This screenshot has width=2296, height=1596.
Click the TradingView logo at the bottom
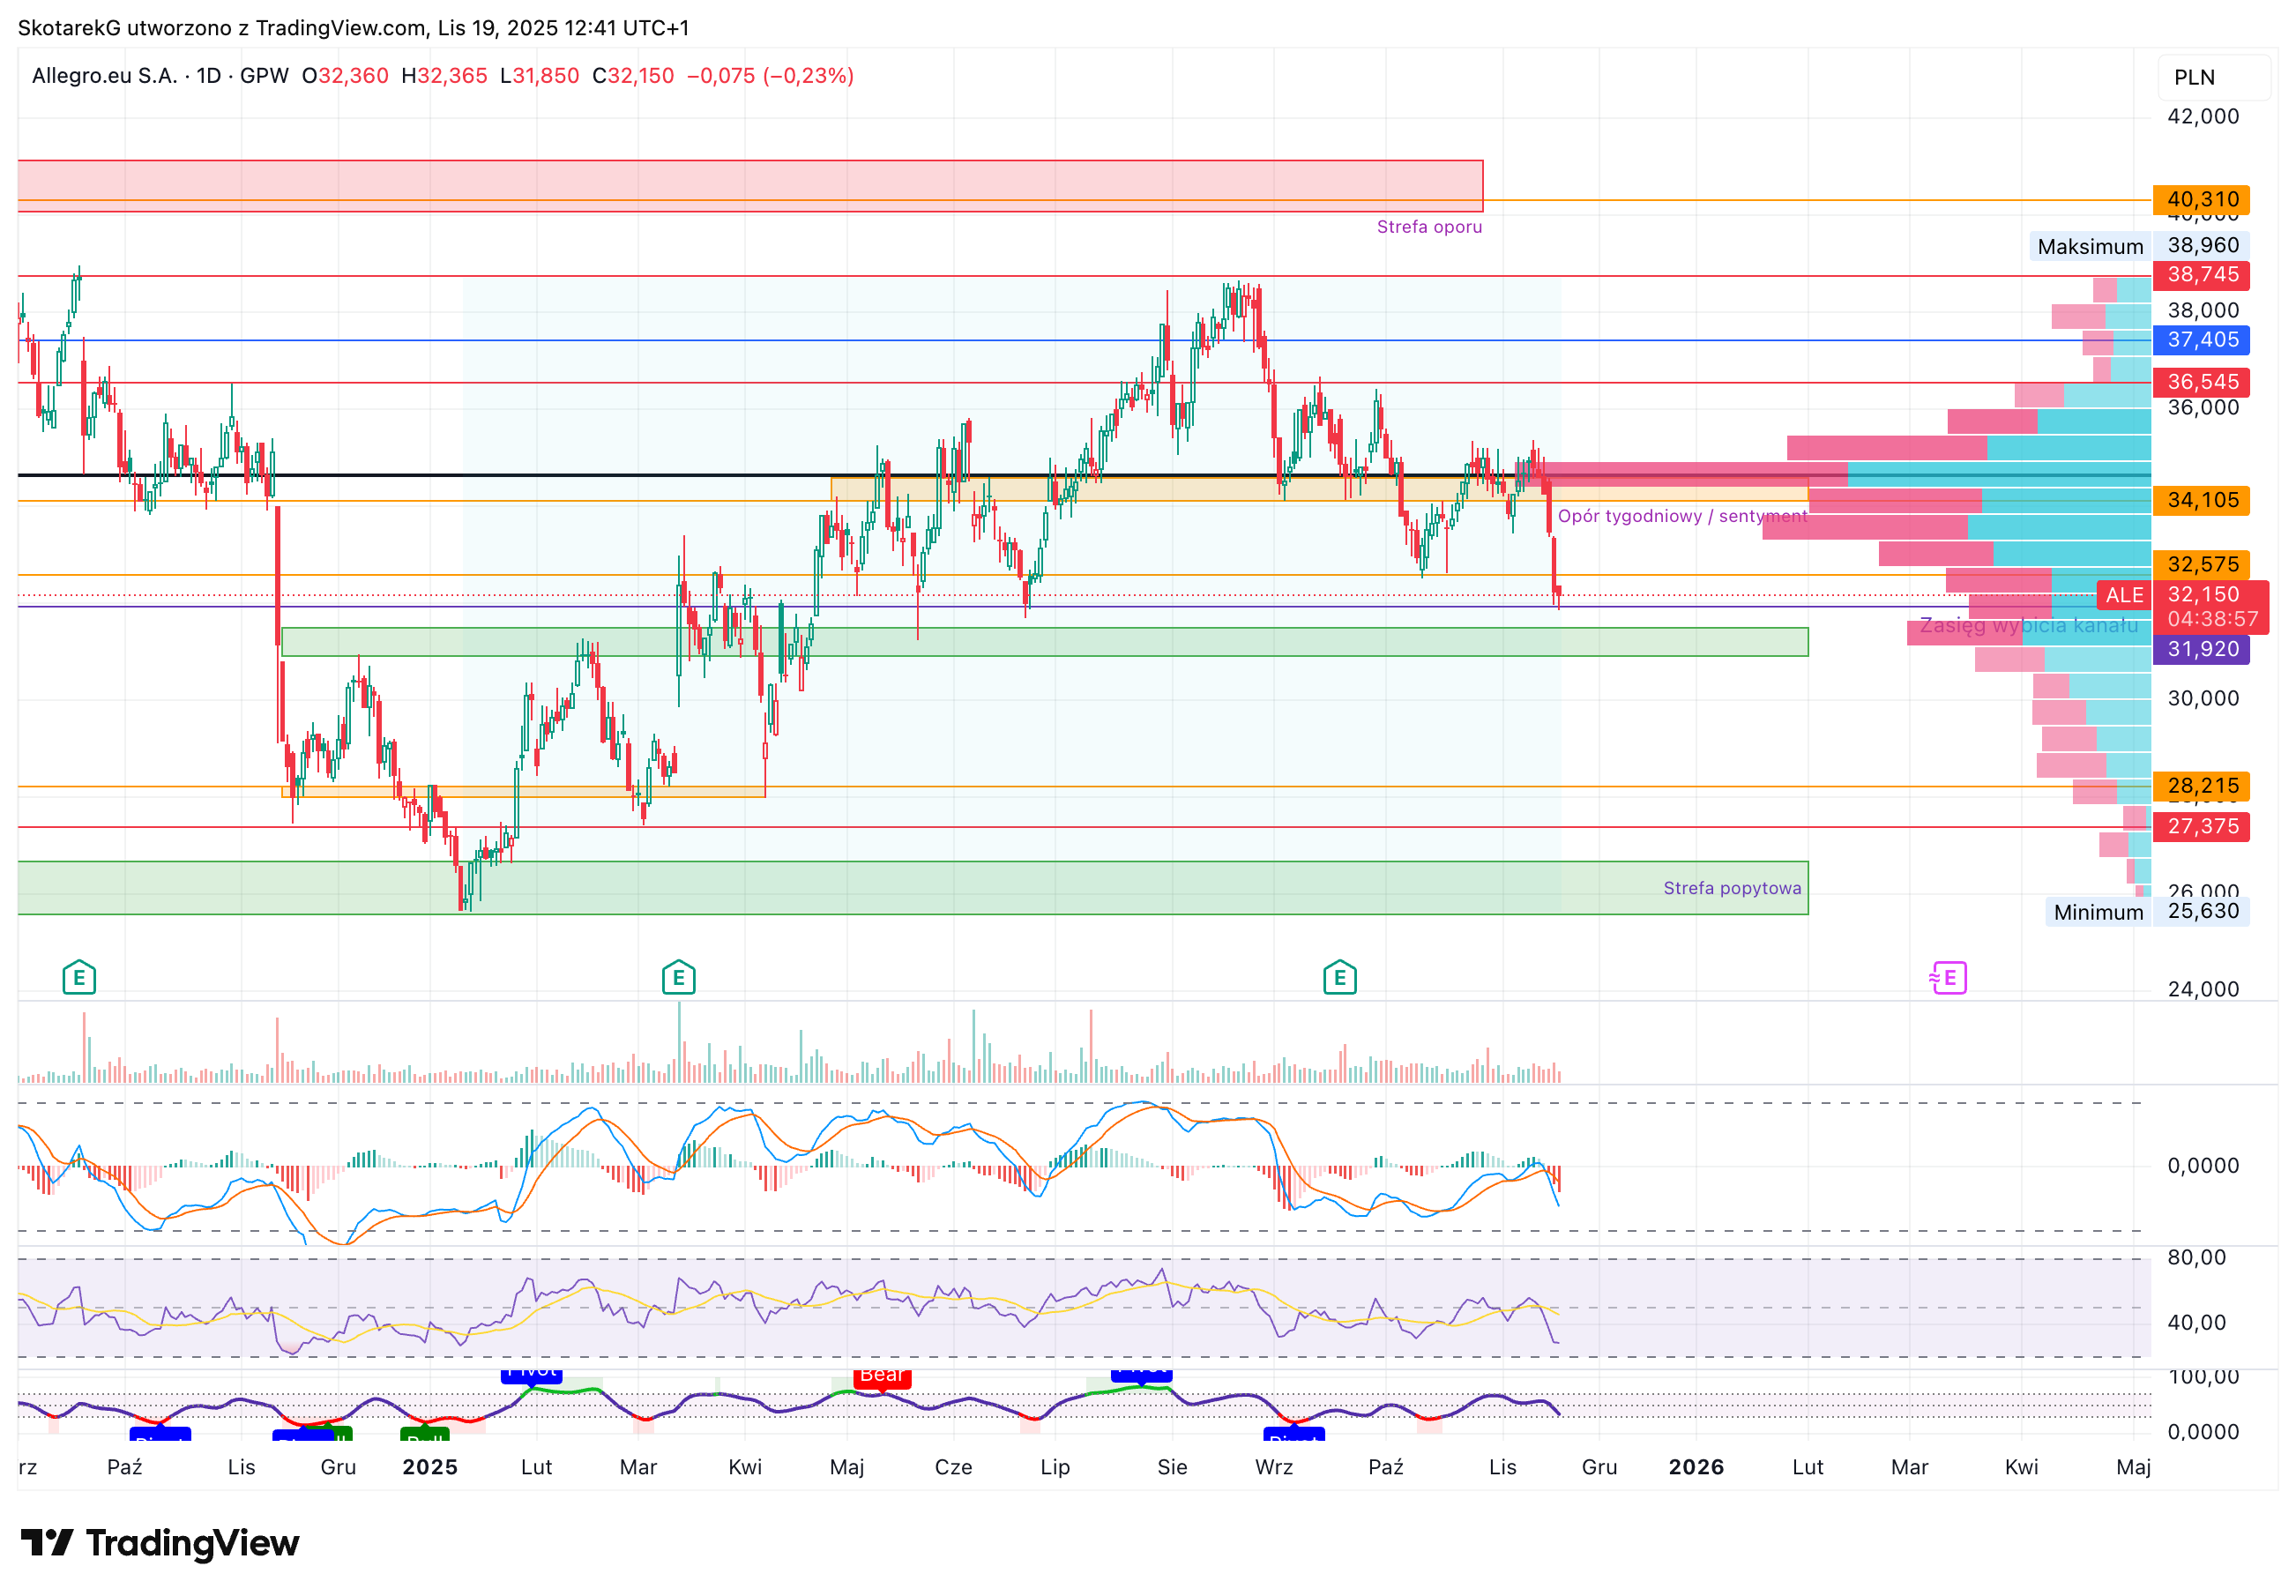coord(160,1542)
